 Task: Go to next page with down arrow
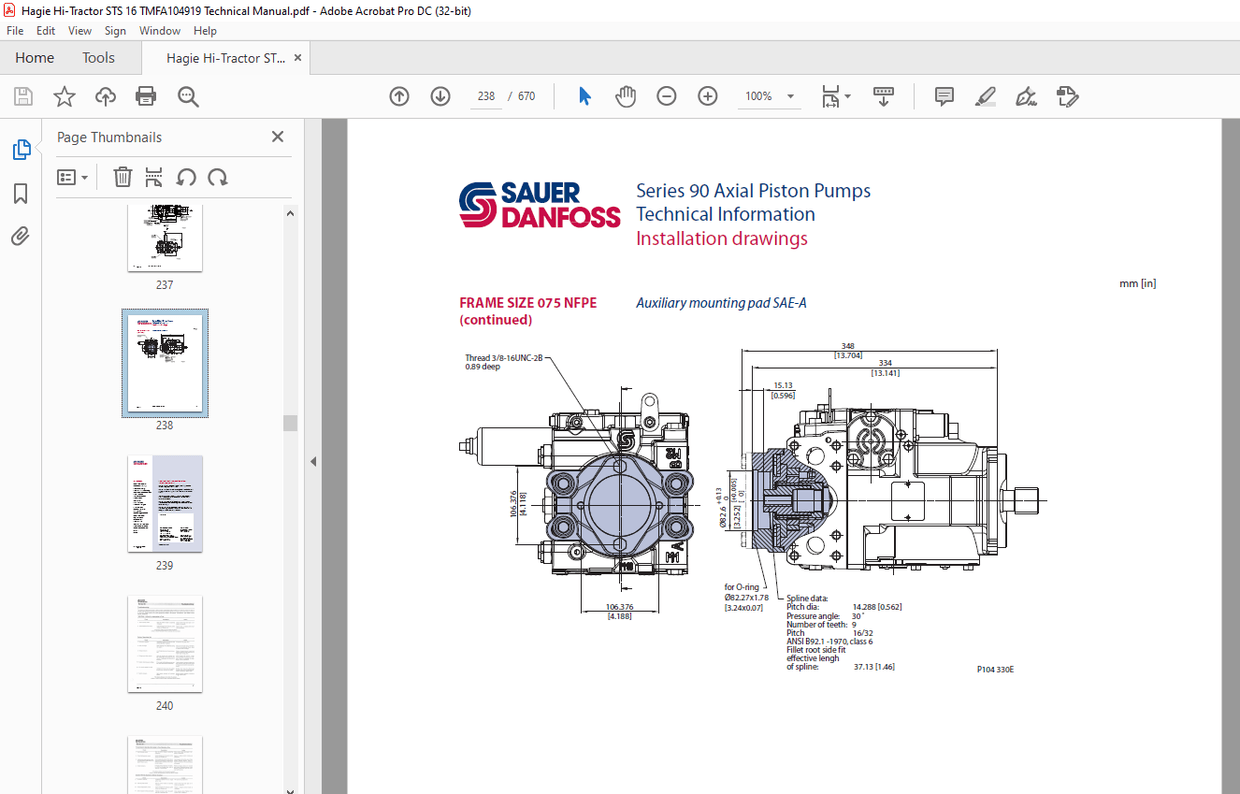pyautogui.click(x=440, y=96)
